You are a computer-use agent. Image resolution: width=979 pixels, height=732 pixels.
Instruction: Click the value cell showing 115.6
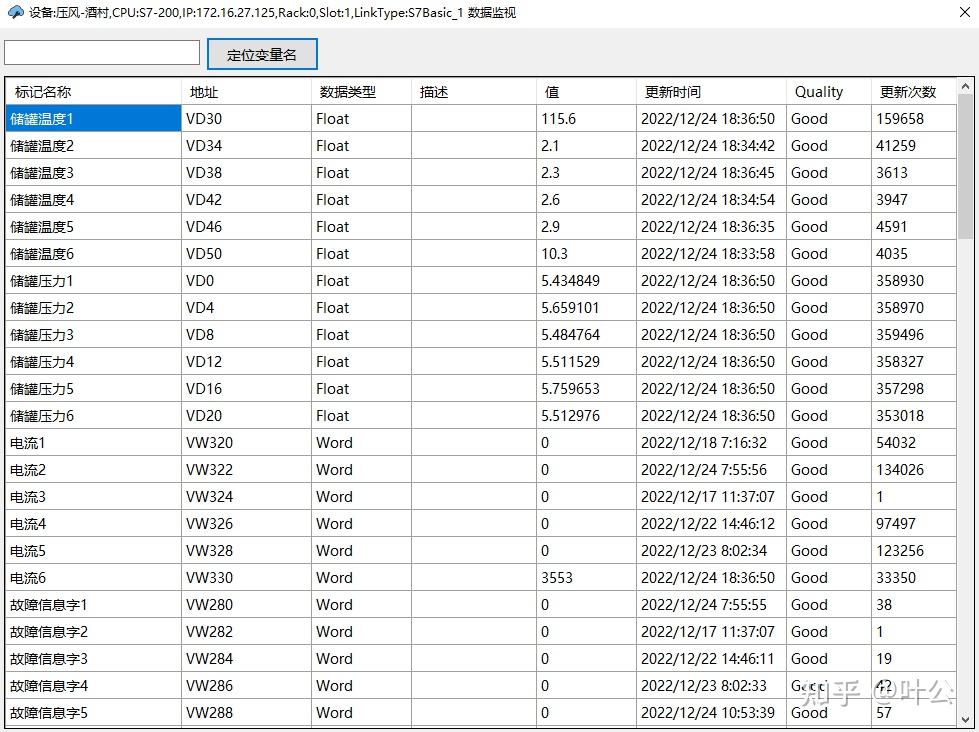(560, 118)
